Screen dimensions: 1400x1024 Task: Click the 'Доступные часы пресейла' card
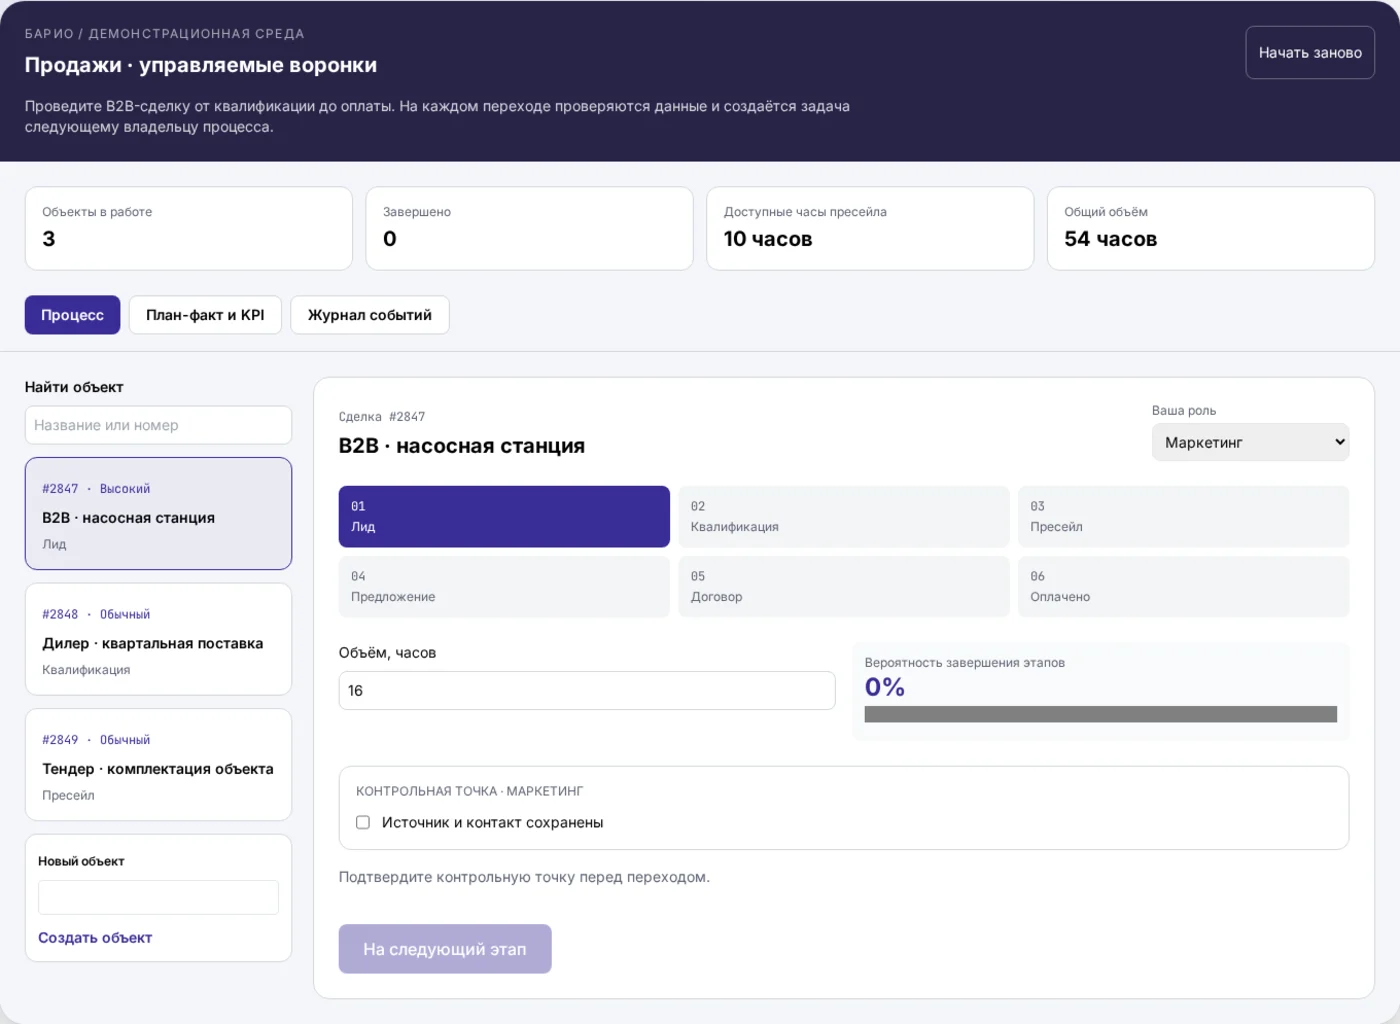870,228
